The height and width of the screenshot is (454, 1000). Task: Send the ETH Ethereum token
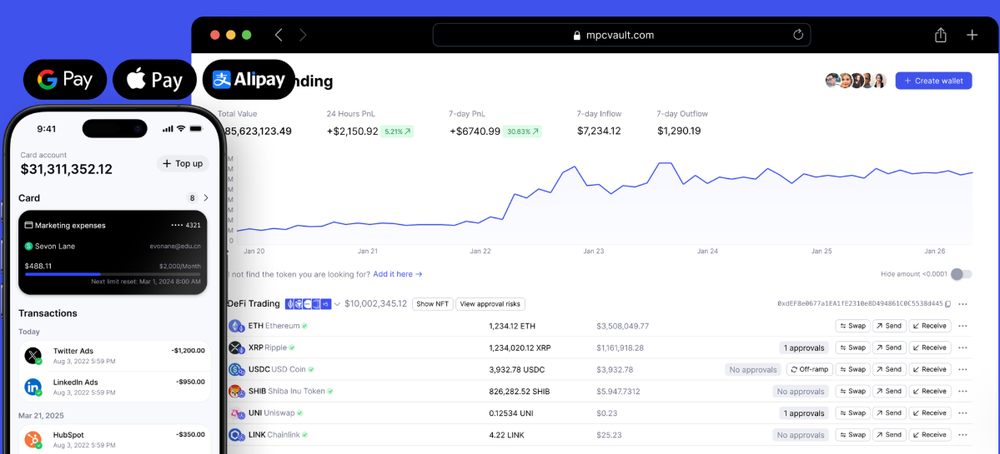point(889,326)
